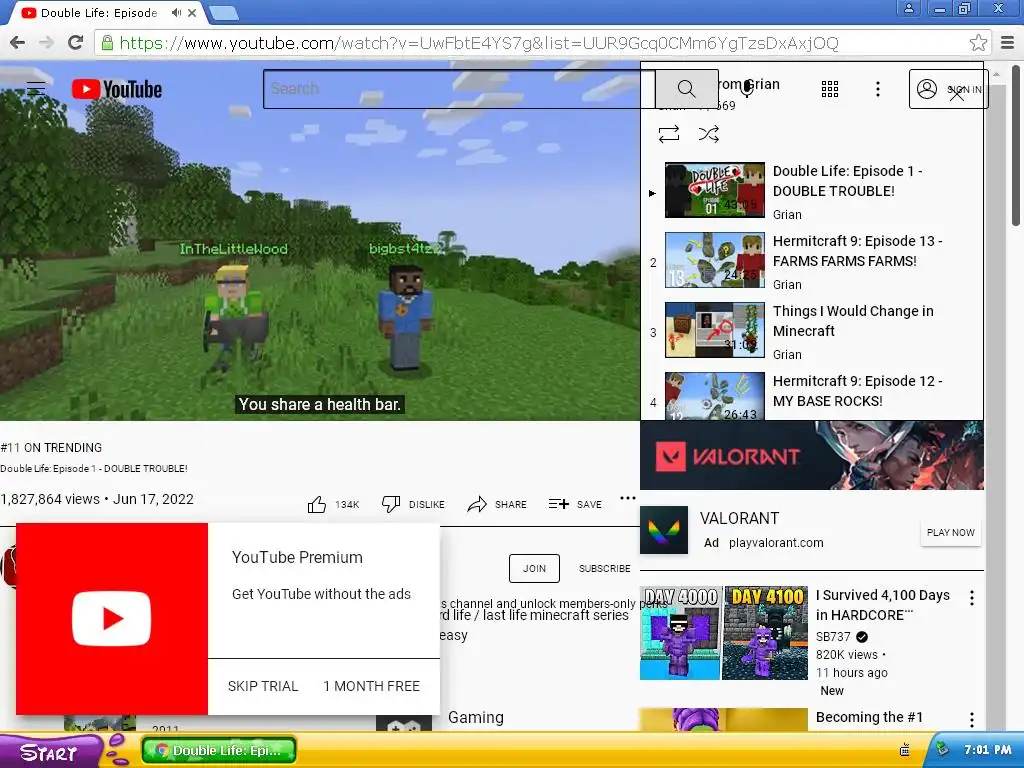The image size is (1024, 768).
Task: Shuffle the playlist
Action: [709, 134]
